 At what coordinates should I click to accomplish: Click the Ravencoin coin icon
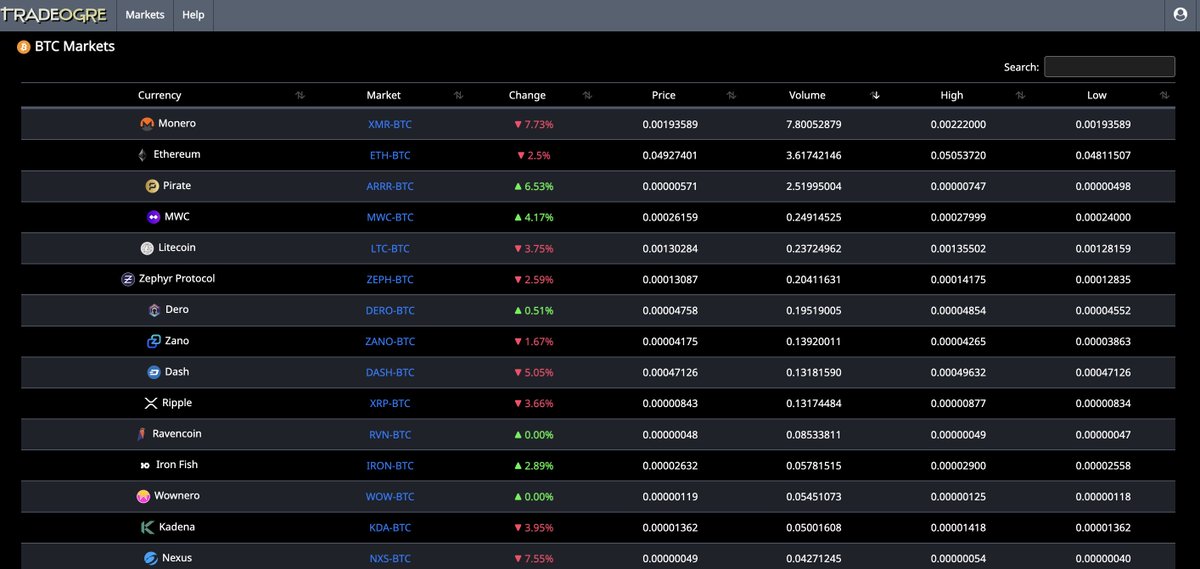tap(141, 434)
